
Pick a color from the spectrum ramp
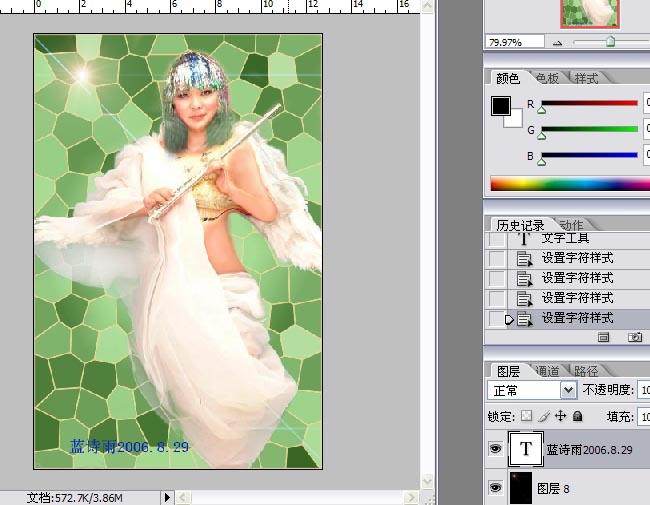570,184
